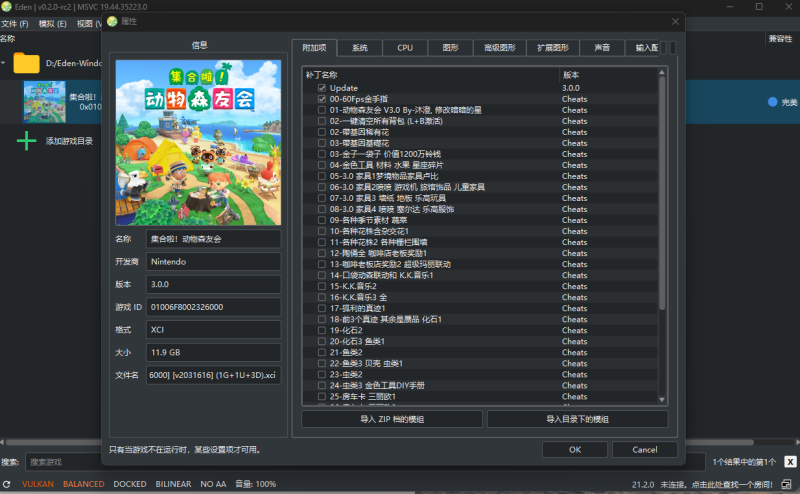Open the 文件 (F) menu
The width and height of the screenshot is (800, 494).
(x=15, y=23)
